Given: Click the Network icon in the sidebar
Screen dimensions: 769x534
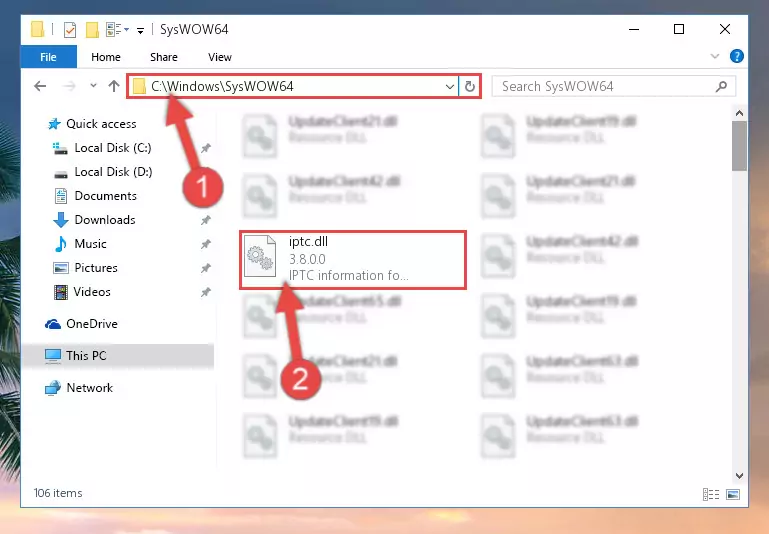Looking at the screenshot, I should coord(52,388).
